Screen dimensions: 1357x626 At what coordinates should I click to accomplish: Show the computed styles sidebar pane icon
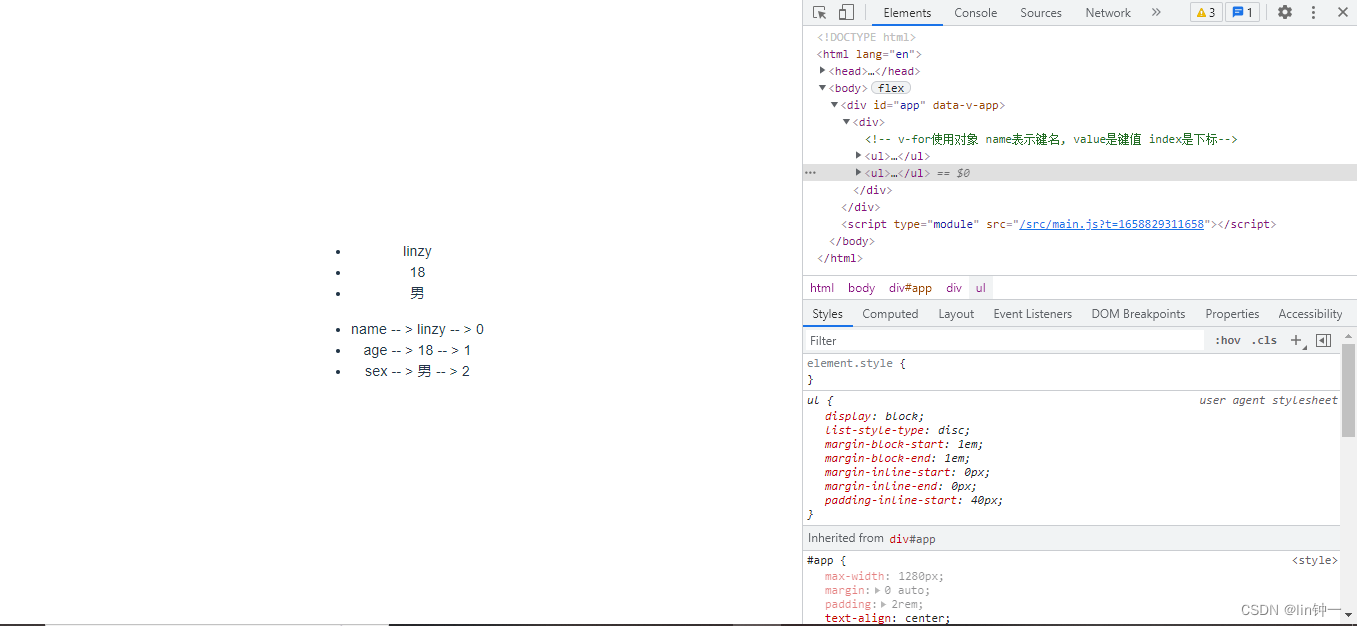[x=1323, y=341]
